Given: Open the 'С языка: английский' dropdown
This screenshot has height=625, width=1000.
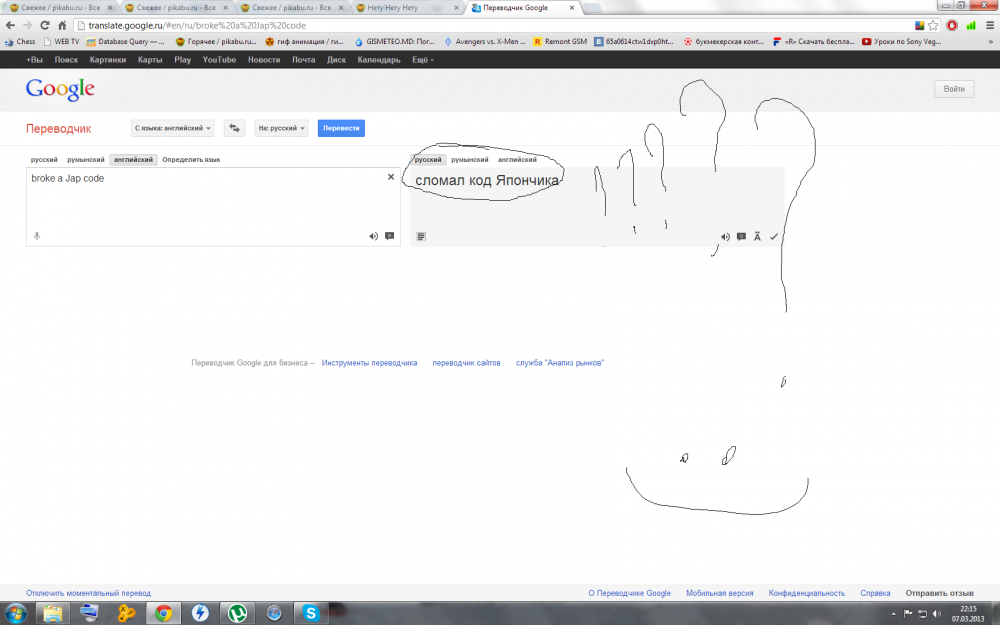Looking at the screenshot, I should point(172,128).
